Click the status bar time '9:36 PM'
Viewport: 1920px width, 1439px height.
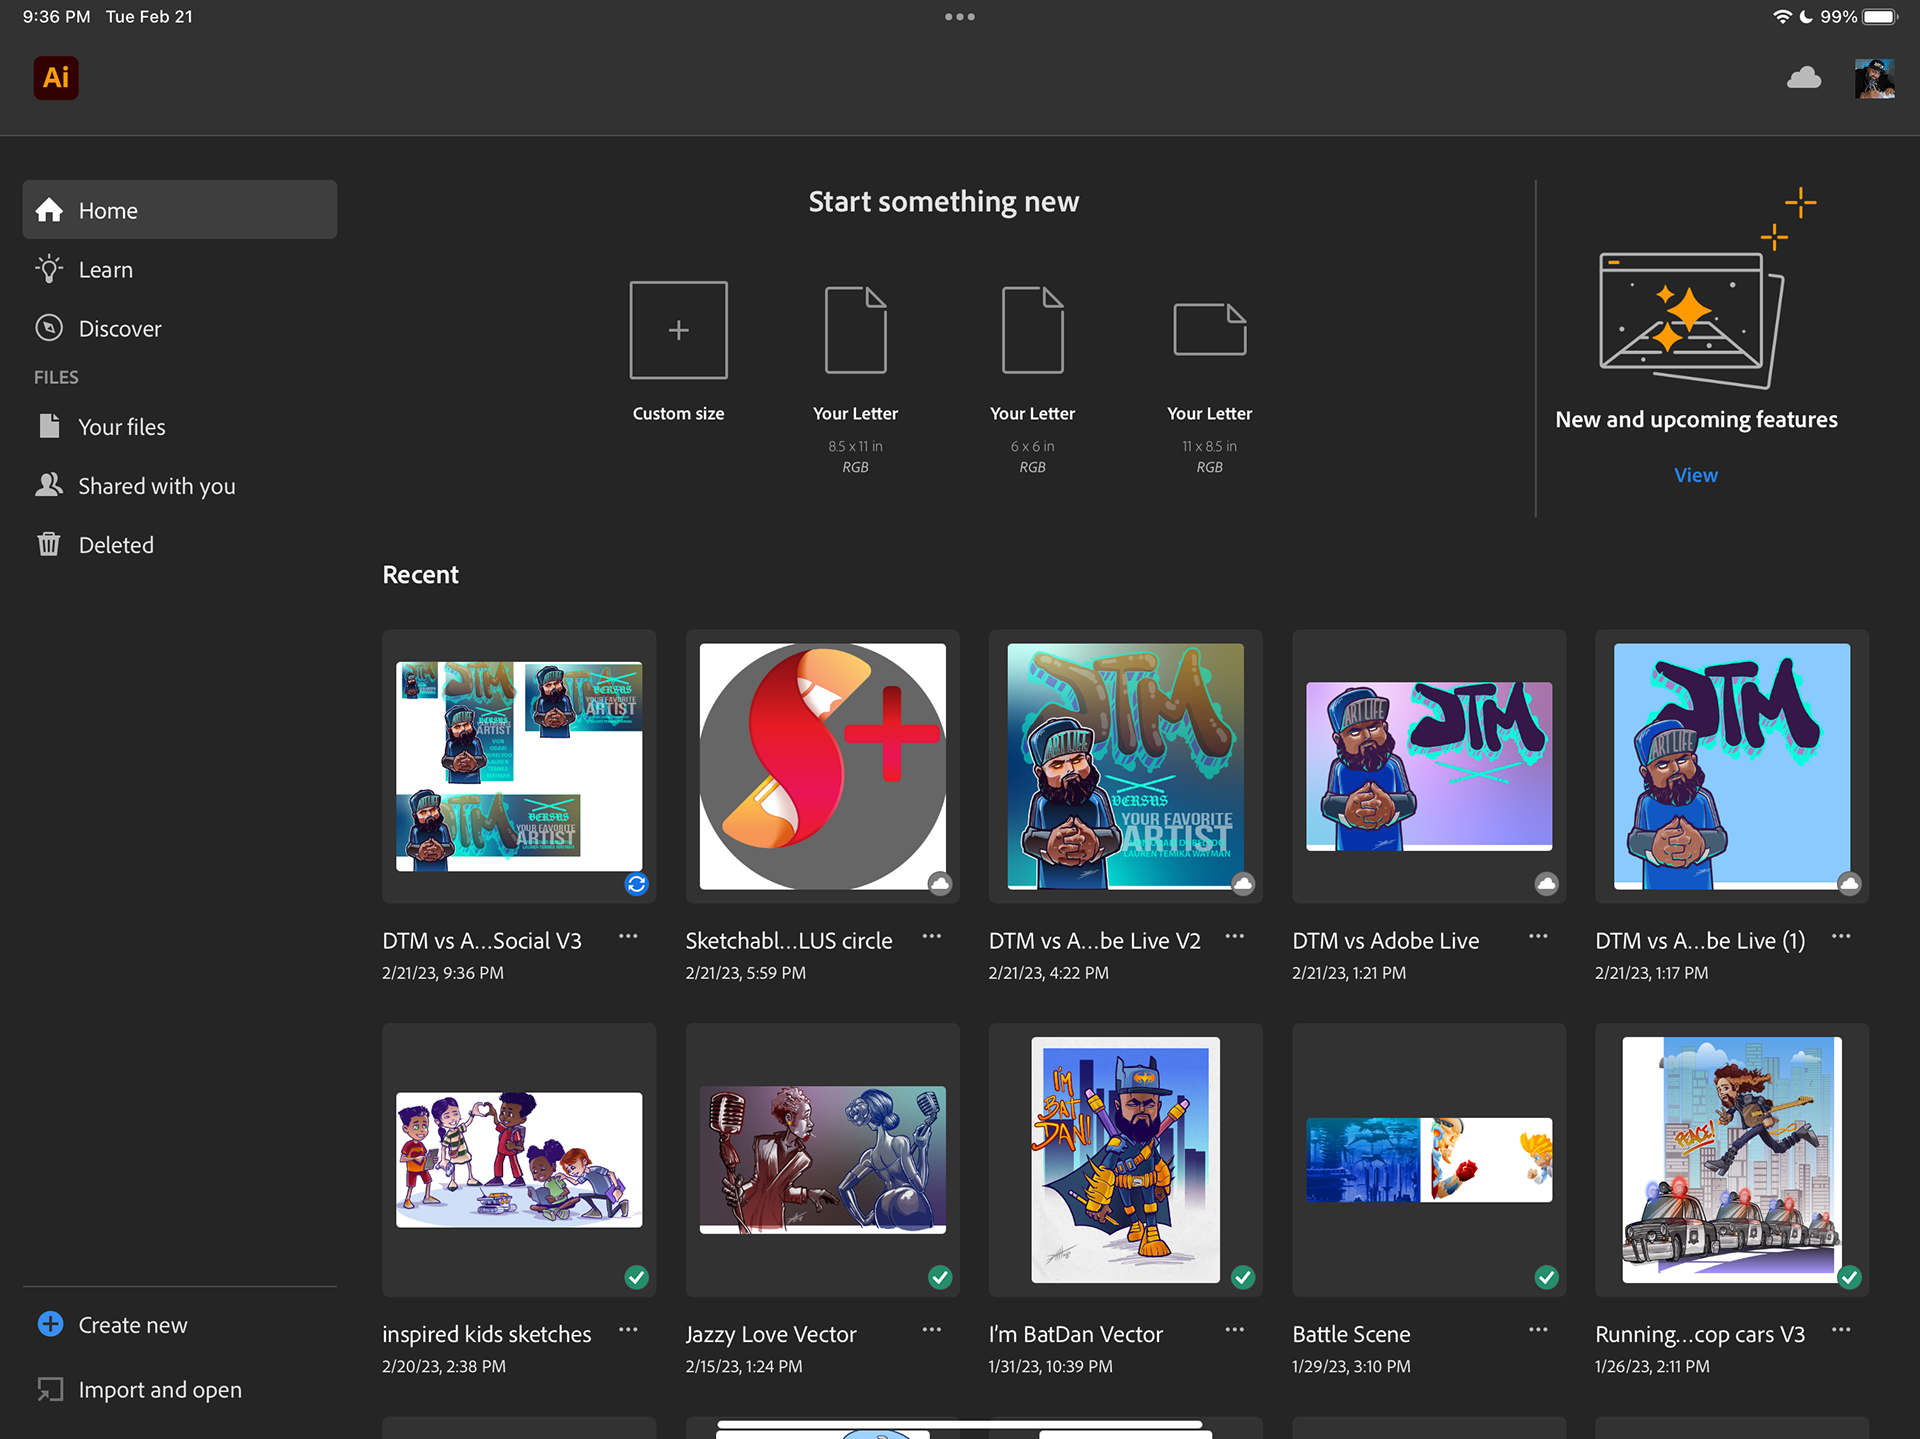point(57,17)
